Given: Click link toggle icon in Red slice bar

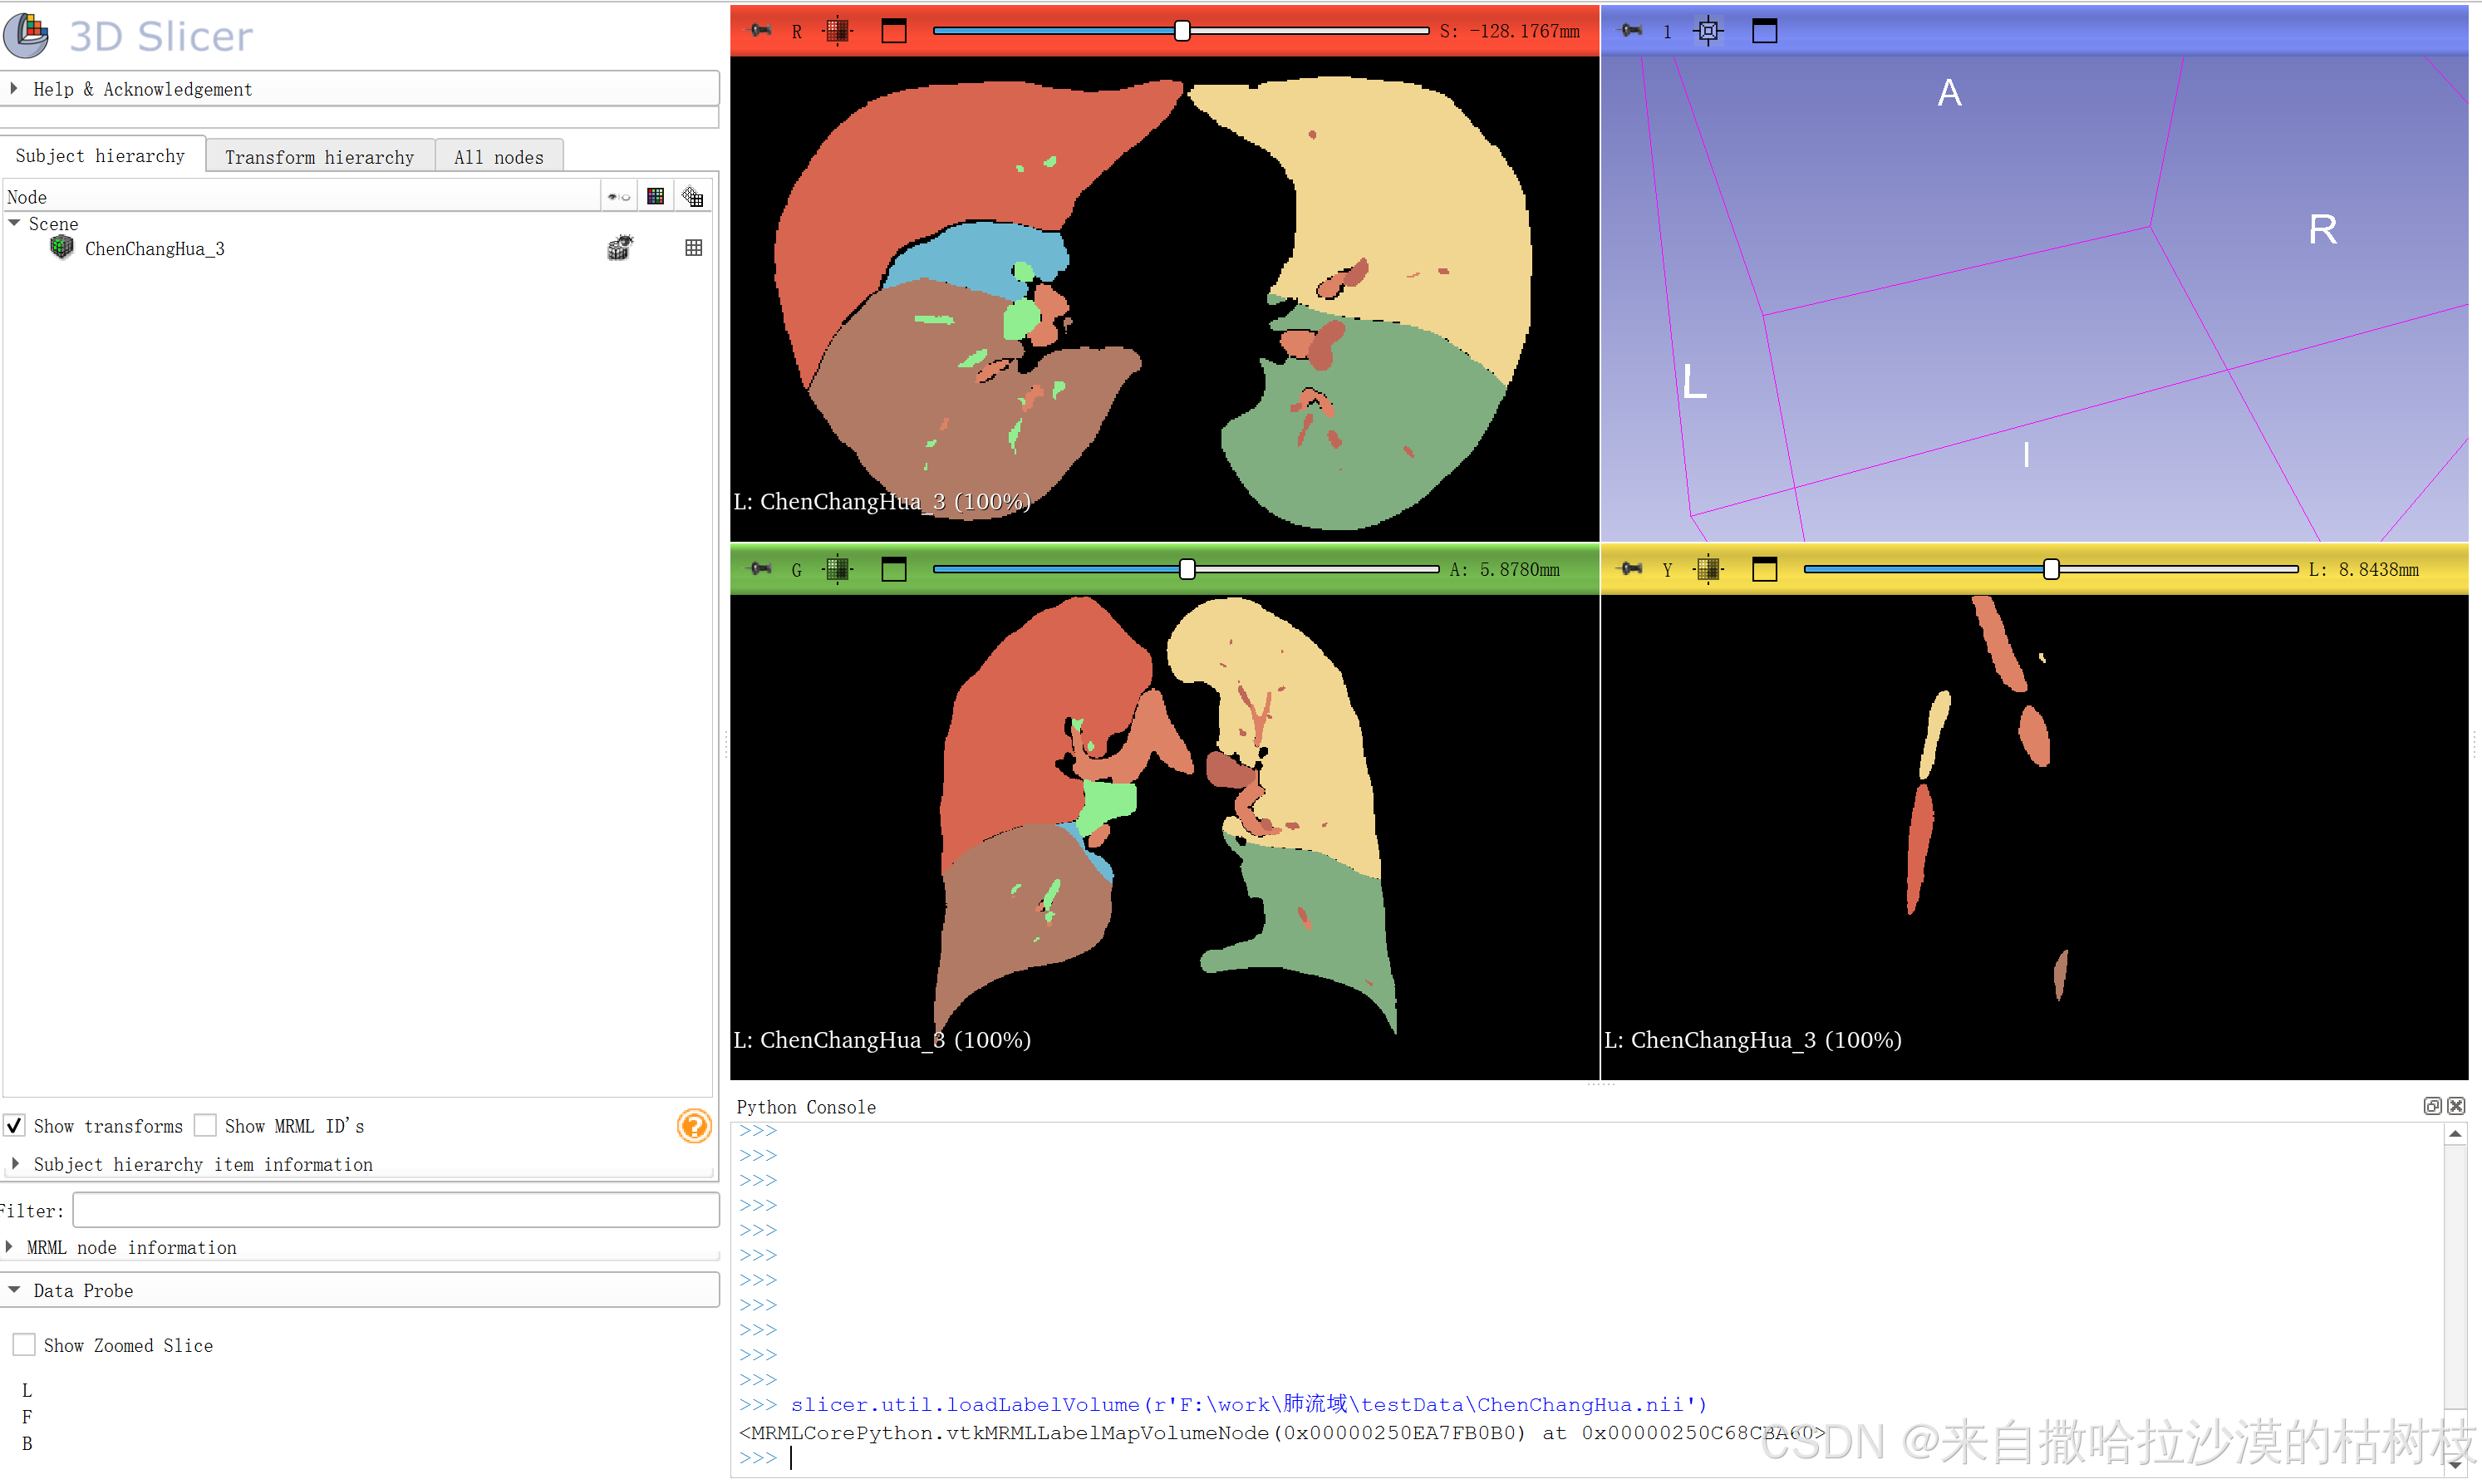Looking at the screenshot, I should tap(838, 31).
